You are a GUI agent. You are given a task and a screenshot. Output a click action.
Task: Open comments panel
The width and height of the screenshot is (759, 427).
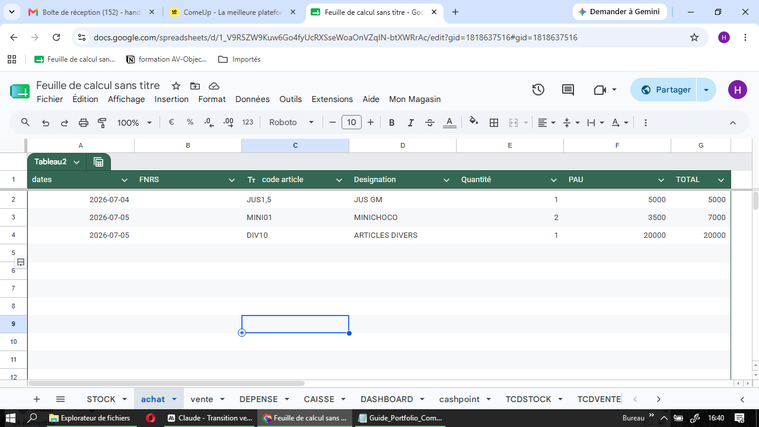point(568,90)
